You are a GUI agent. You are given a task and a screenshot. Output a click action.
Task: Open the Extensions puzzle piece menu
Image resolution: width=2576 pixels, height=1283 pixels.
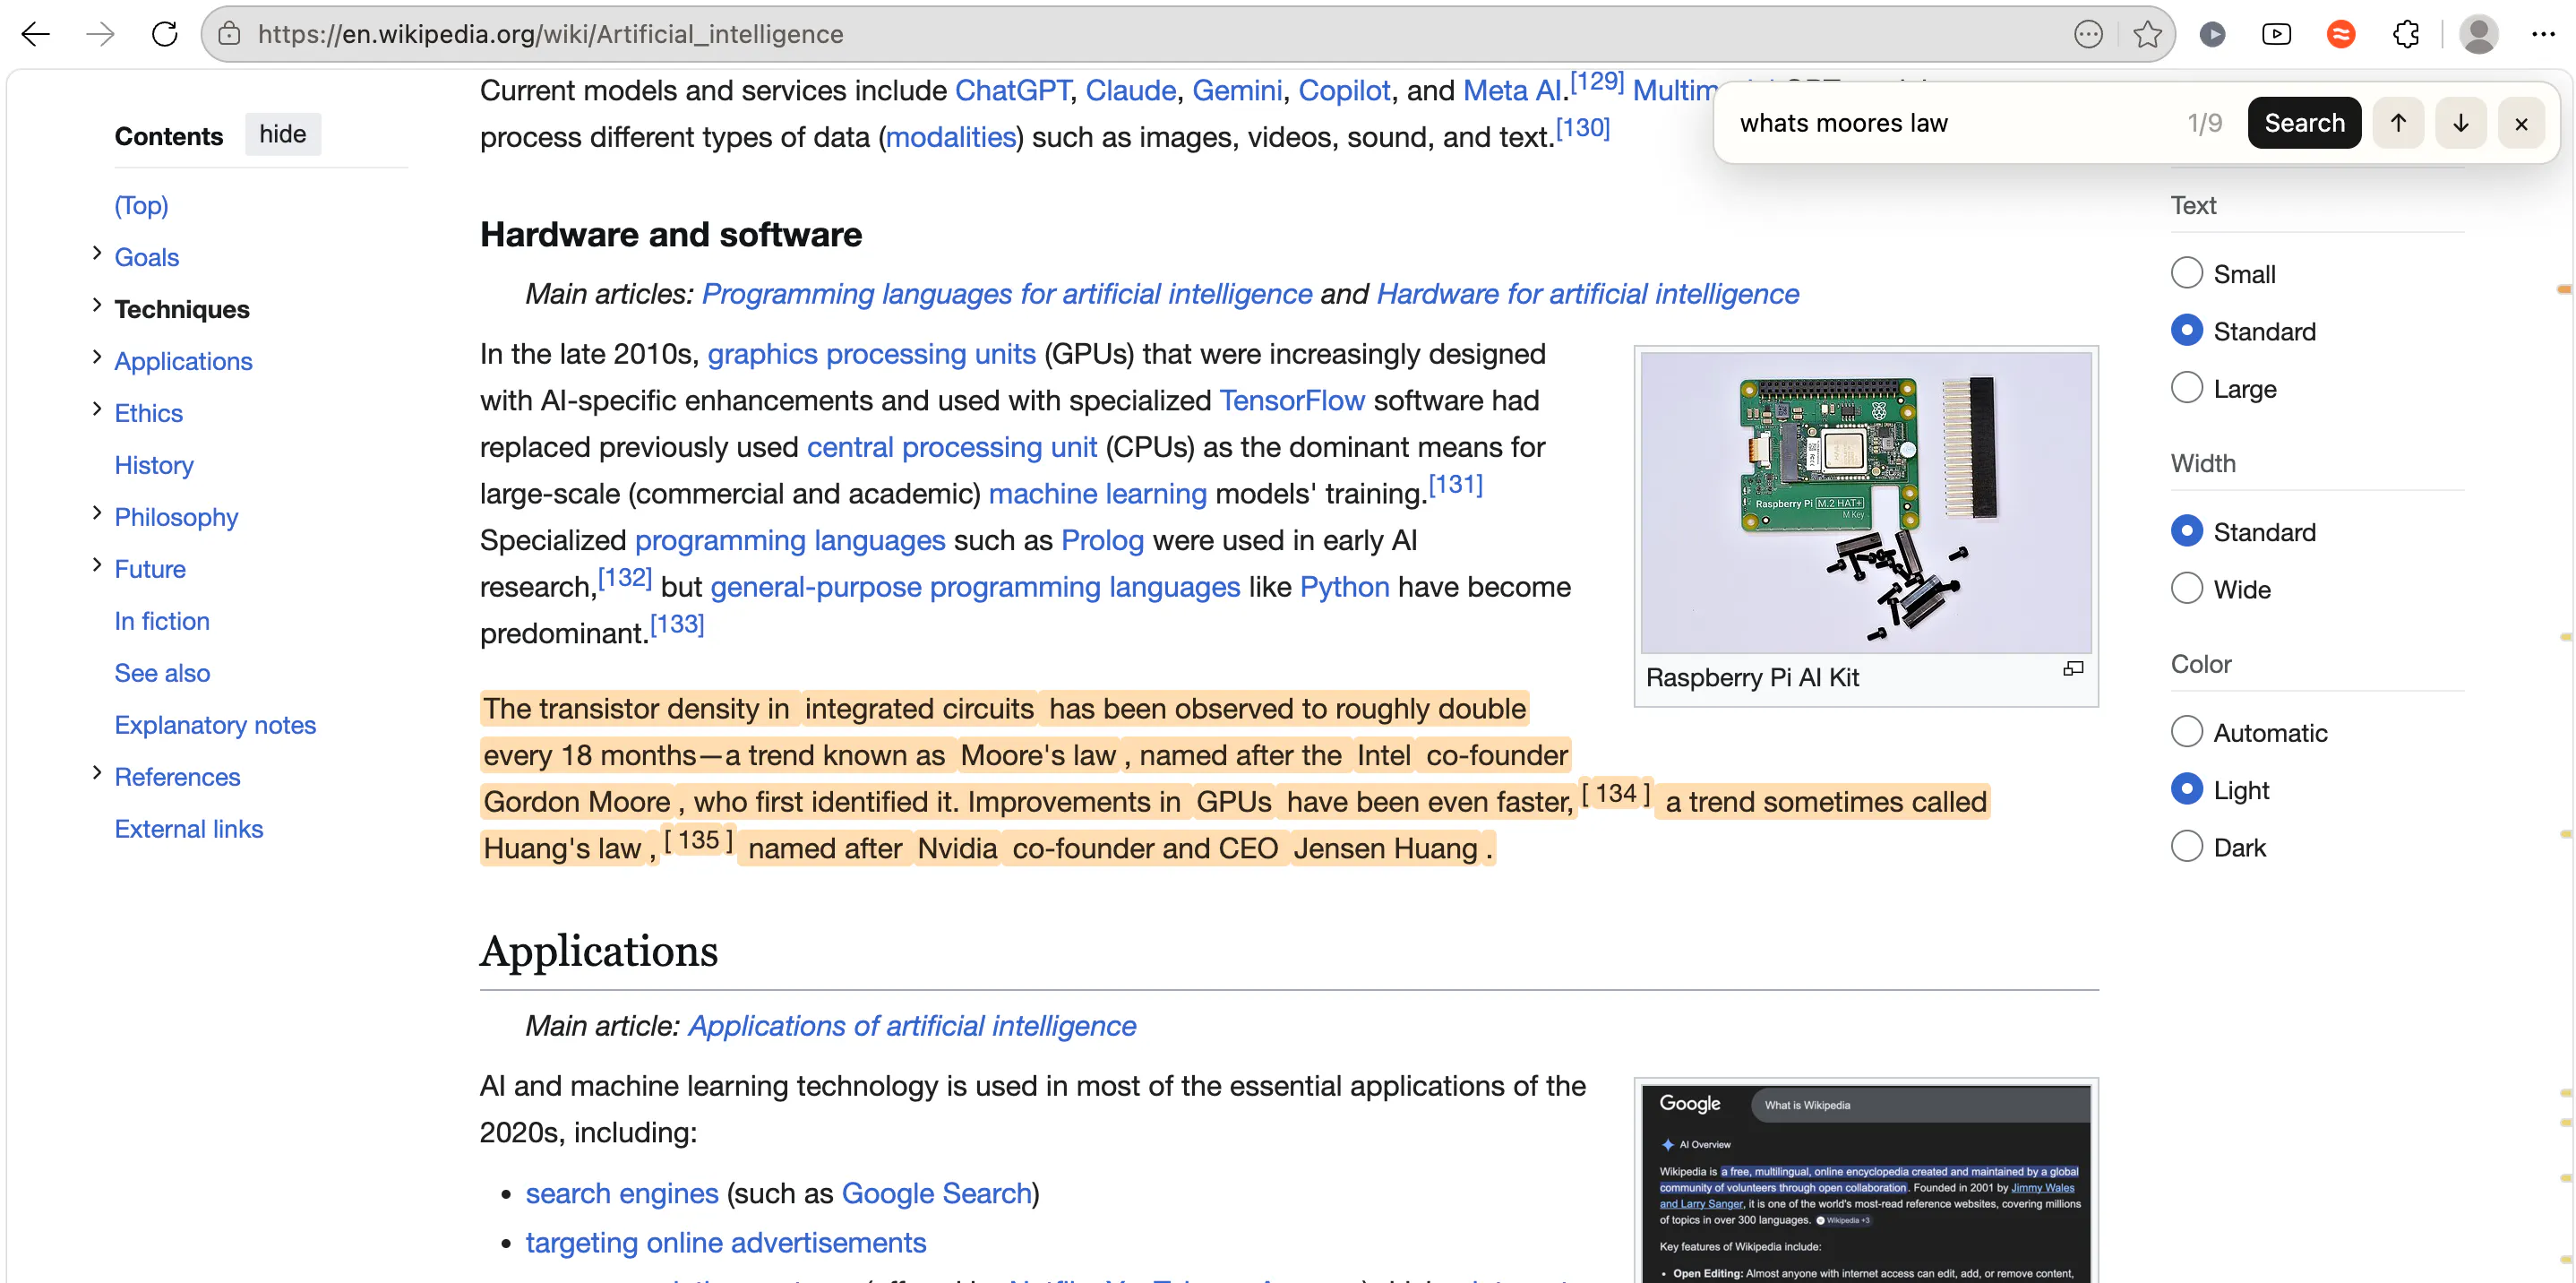2406,34
